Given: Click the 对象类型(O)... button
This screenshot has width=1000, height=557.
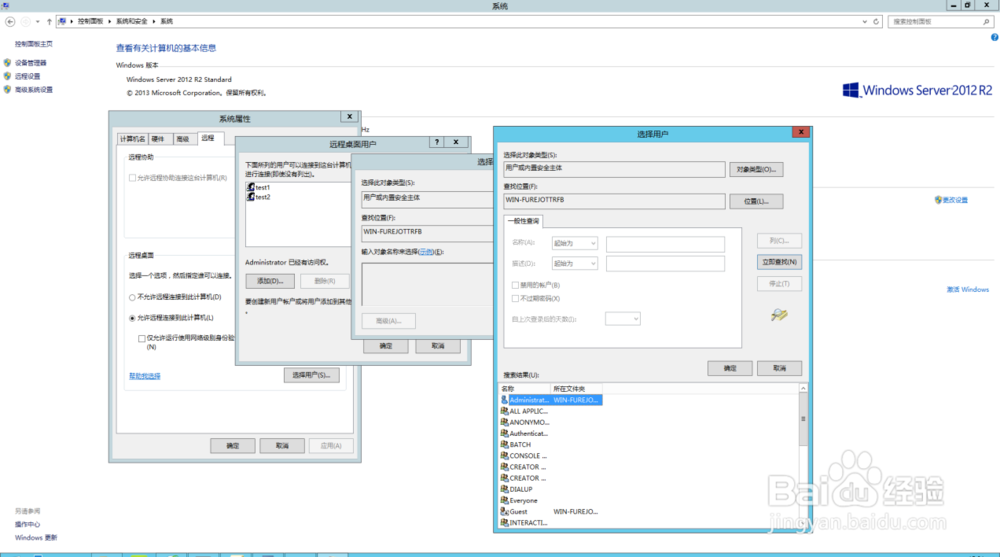Looking at the screenshot, I should [x=756, y=170].
